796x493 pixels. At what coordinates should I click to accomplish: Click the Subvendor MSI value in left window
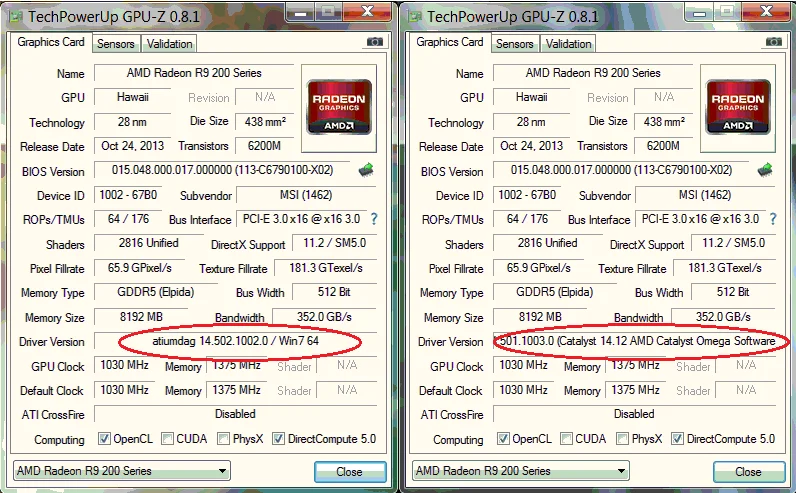307,195
